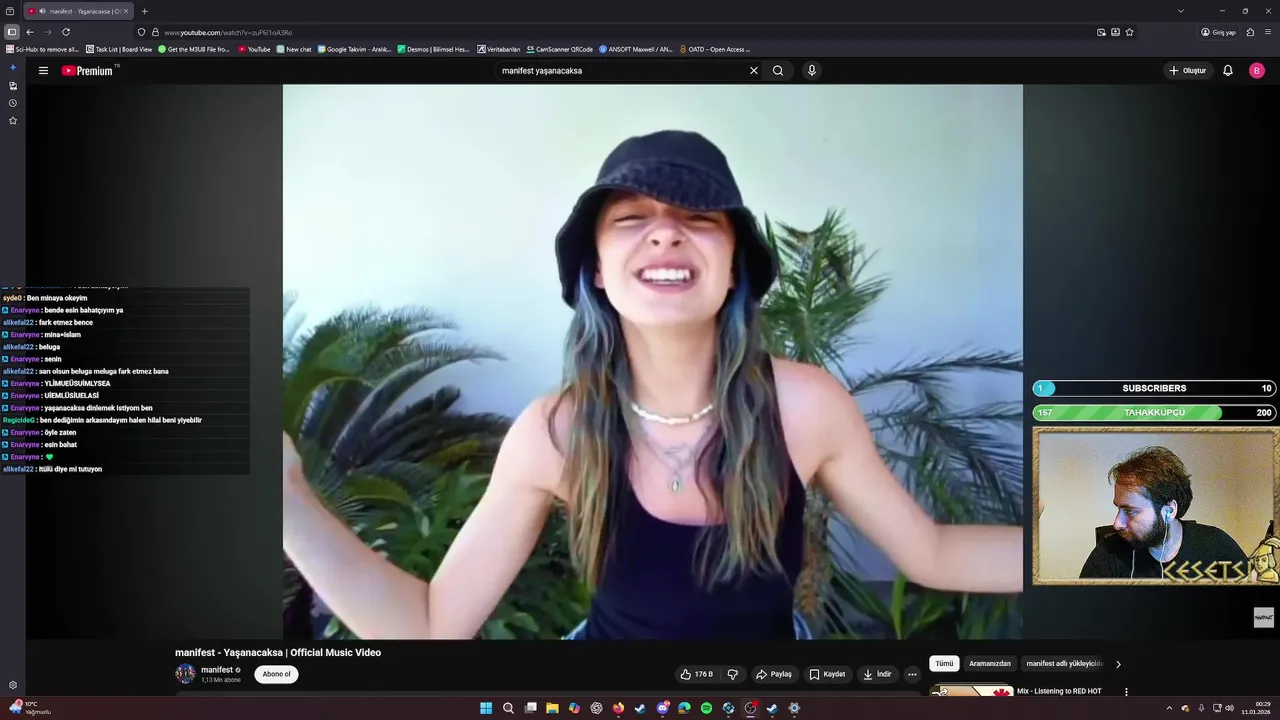Open File Explorer from the taskbar
The width and height of the screenshot is (1280, 720).
tap(552, 708)
